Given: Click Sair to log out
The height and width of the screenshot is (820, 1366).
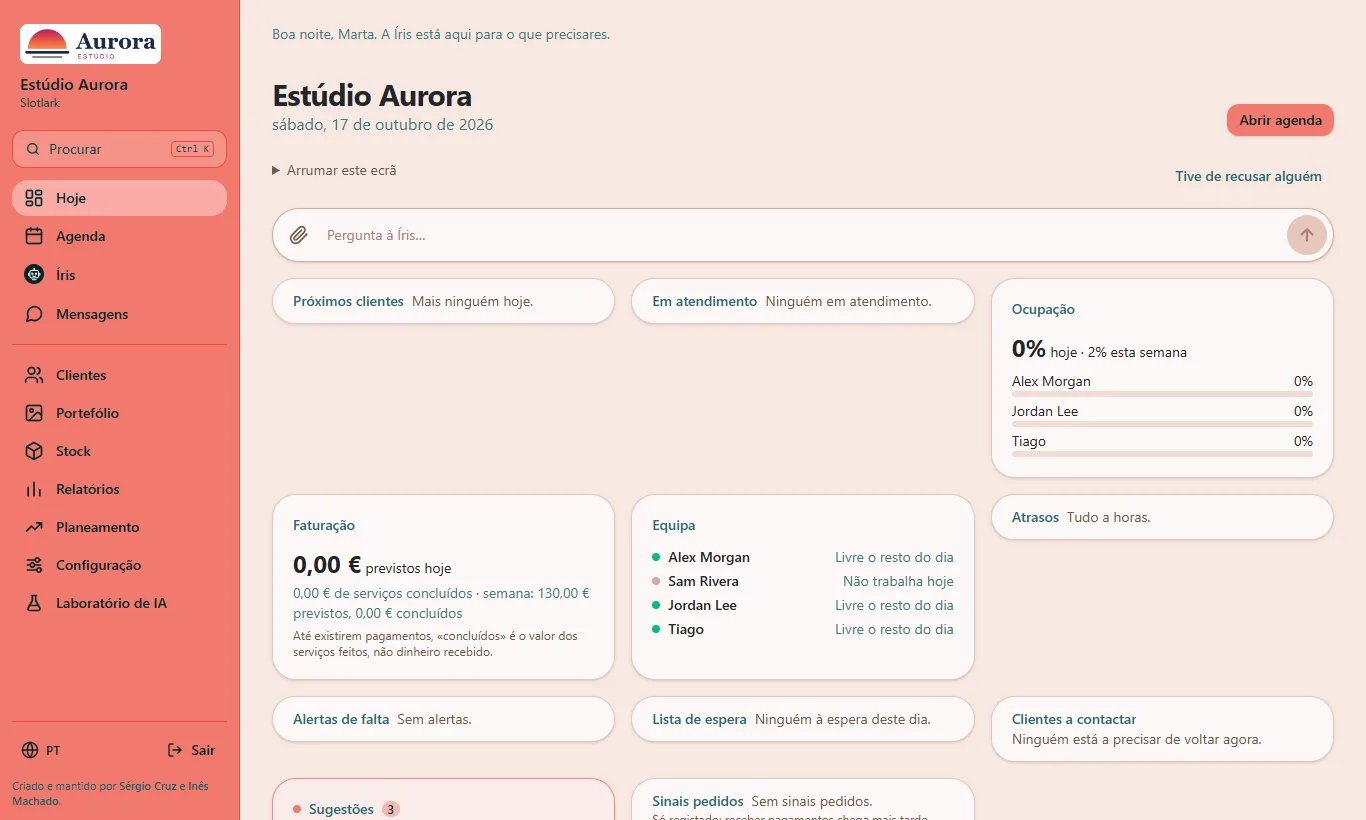Looking at the screenshot, I should click(191, 750).
